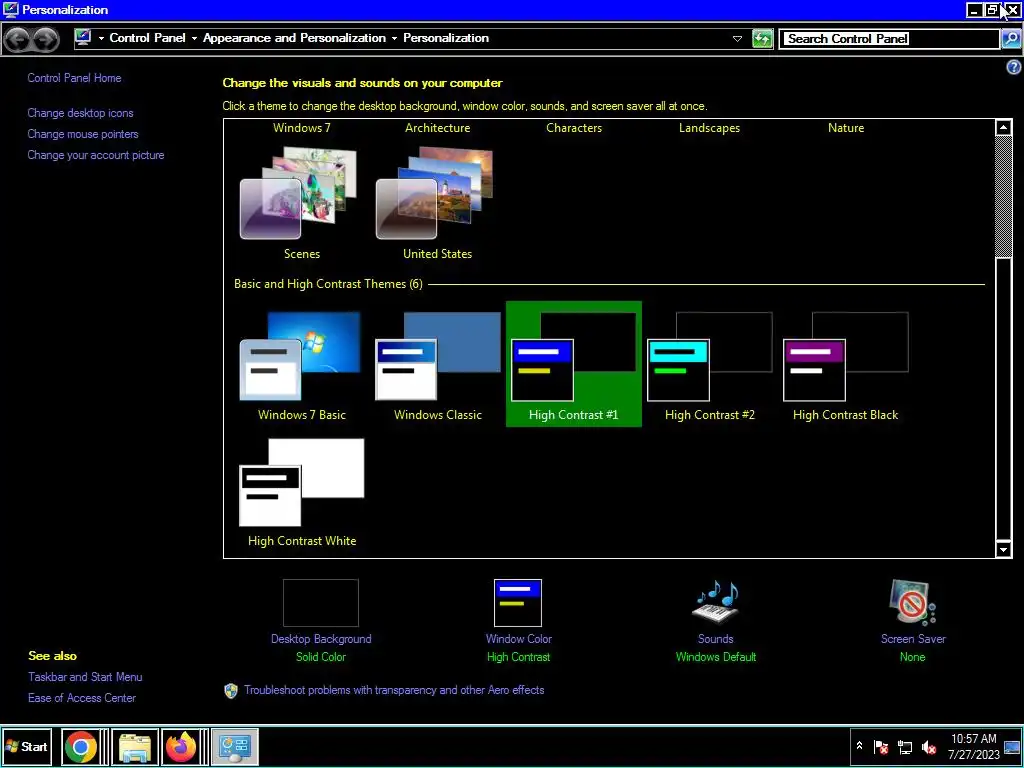The width and height of the screenshot is (1024, 768).
Task: Expand arrow after Appearance and Personalization
Action: pos(394,39)
